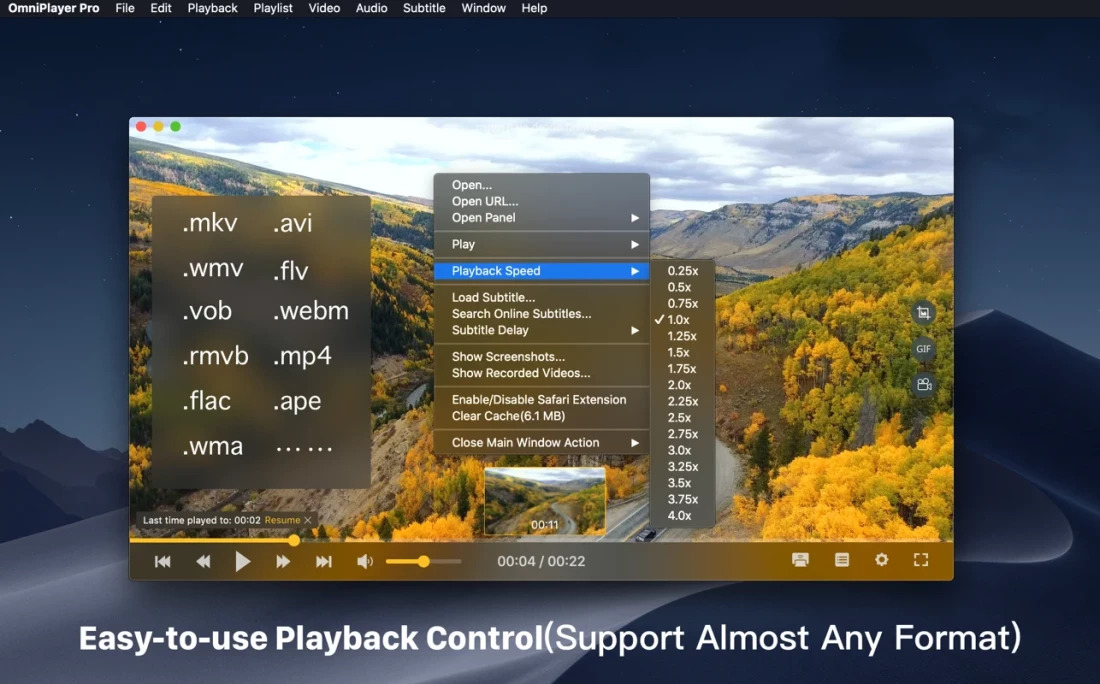The height and width of the screenshot is (684, 1100).
Task: Open the Subtitle menu
Action: tap(424, 8)
